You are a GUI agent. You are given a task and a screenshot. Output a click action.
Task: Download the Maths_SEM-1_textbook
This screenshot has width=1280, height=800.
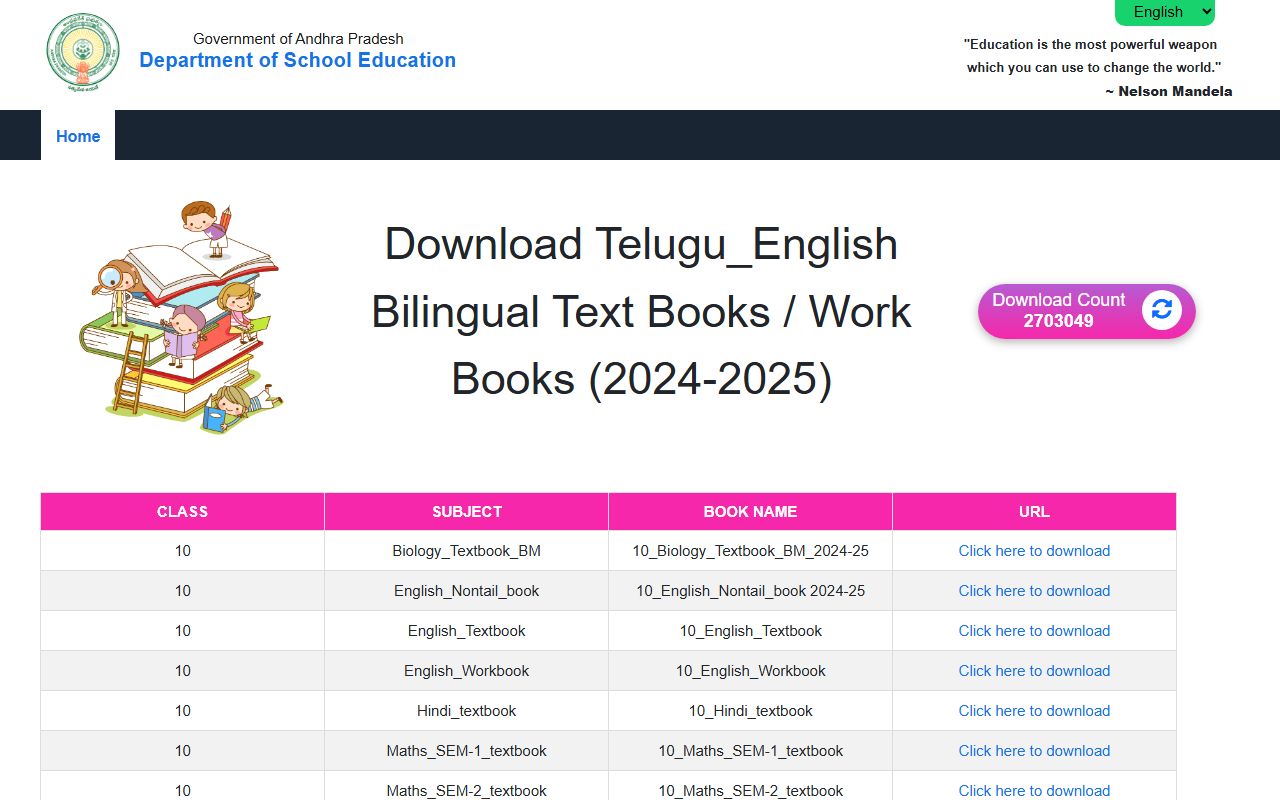1034,751
